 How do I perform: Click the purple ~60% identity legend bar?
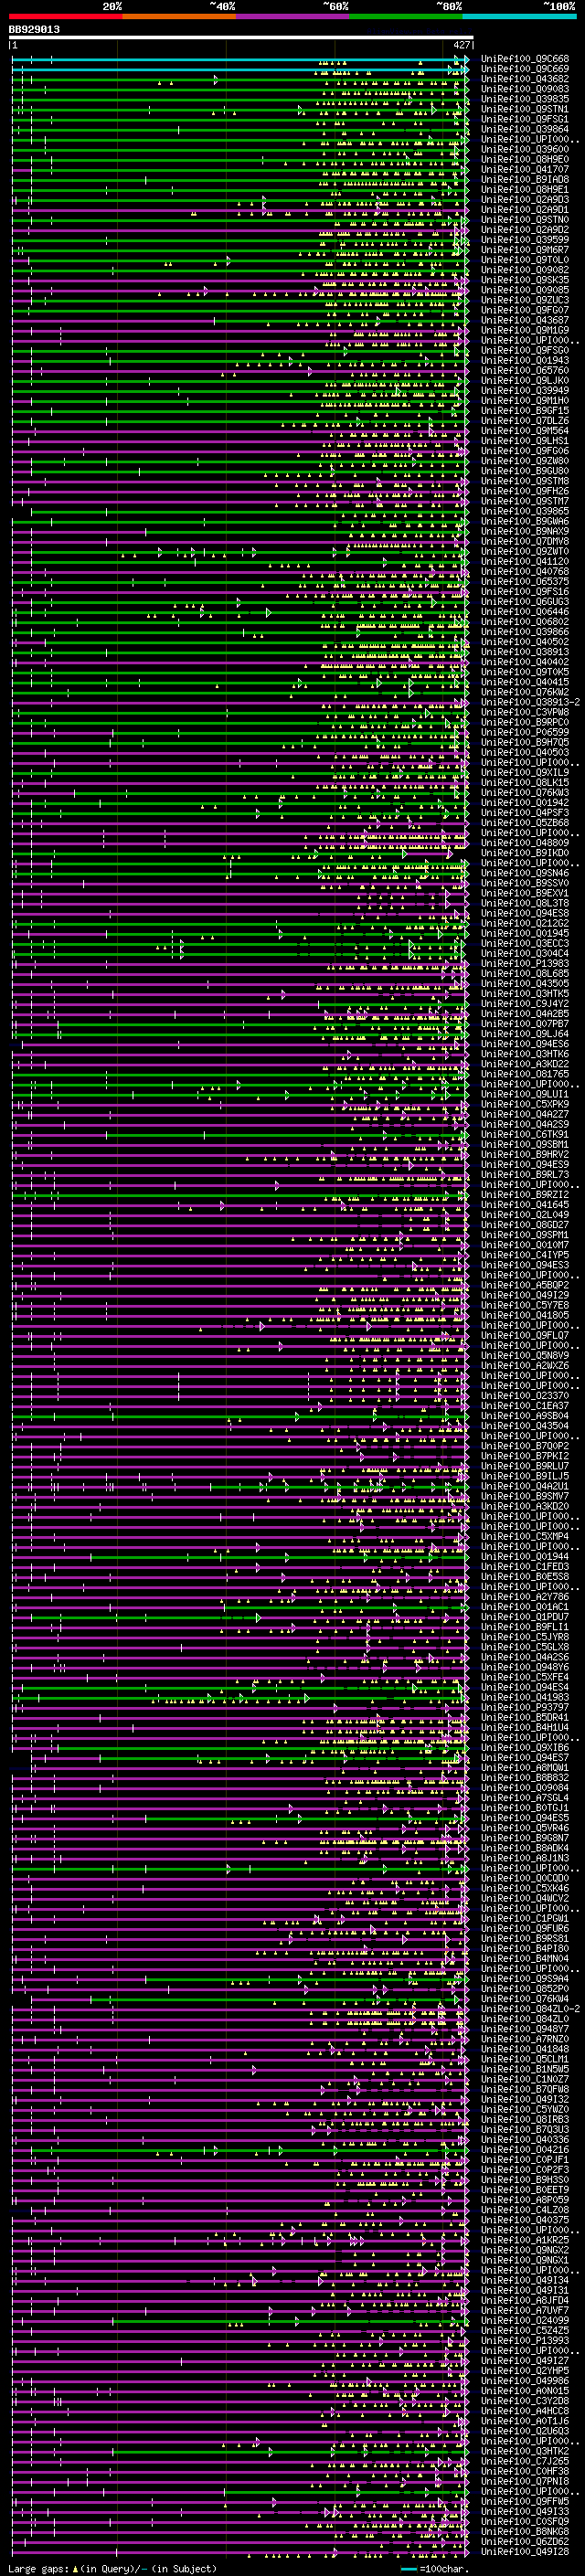(293, 17)
